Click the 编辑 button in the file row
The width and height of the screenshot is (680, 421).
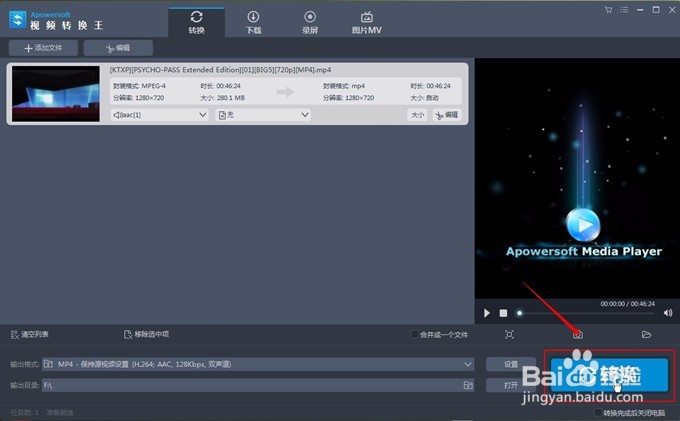pyautogui.click(x=447, y=115)
